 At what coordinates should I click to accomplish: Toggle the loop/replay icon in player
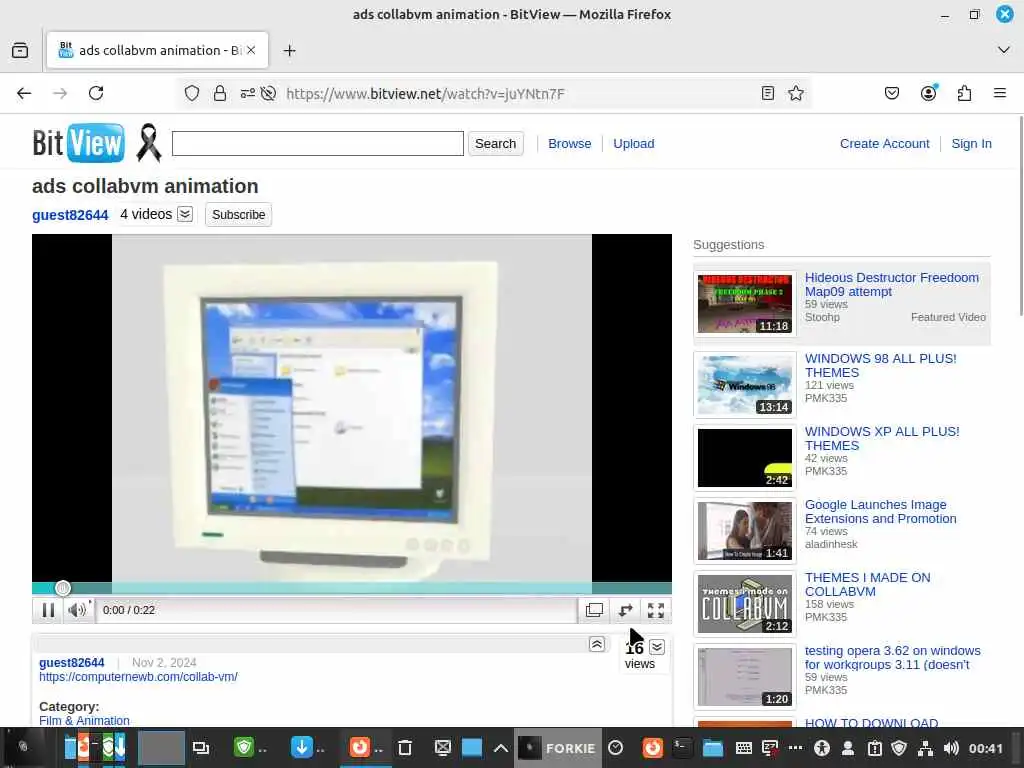[626, 610]
